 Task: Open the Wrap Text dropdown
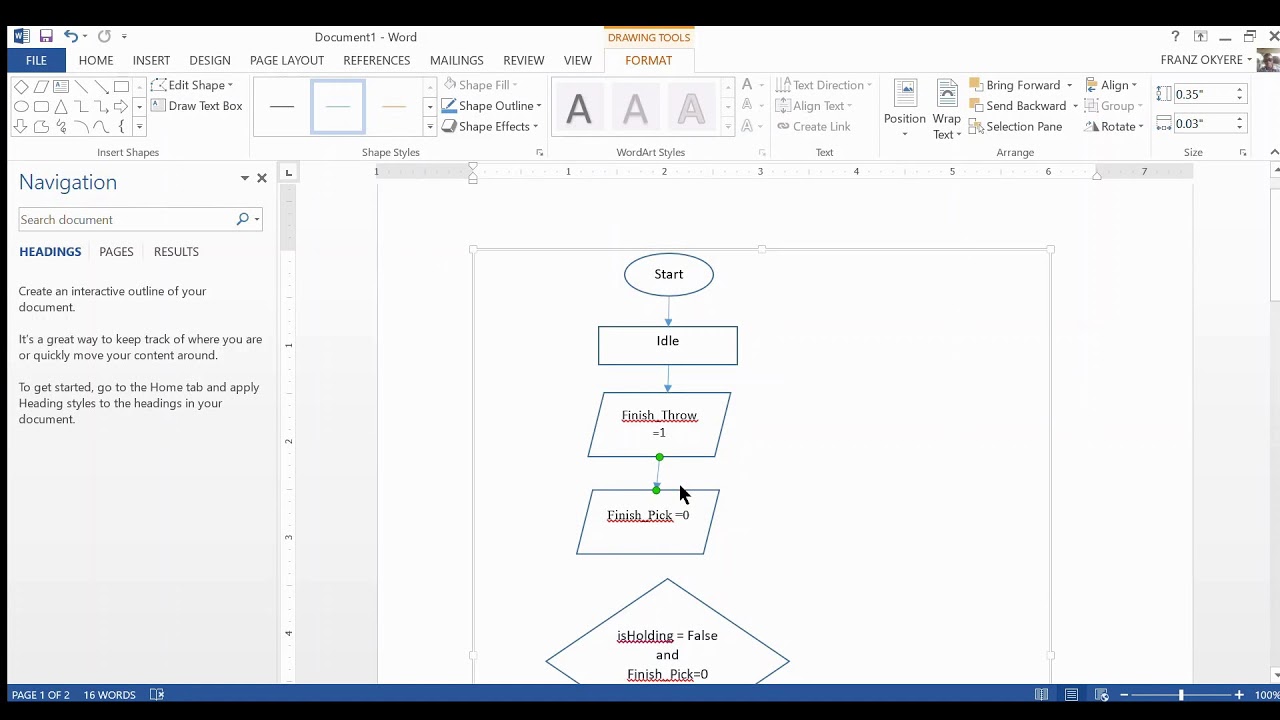(x=947, y=110)
